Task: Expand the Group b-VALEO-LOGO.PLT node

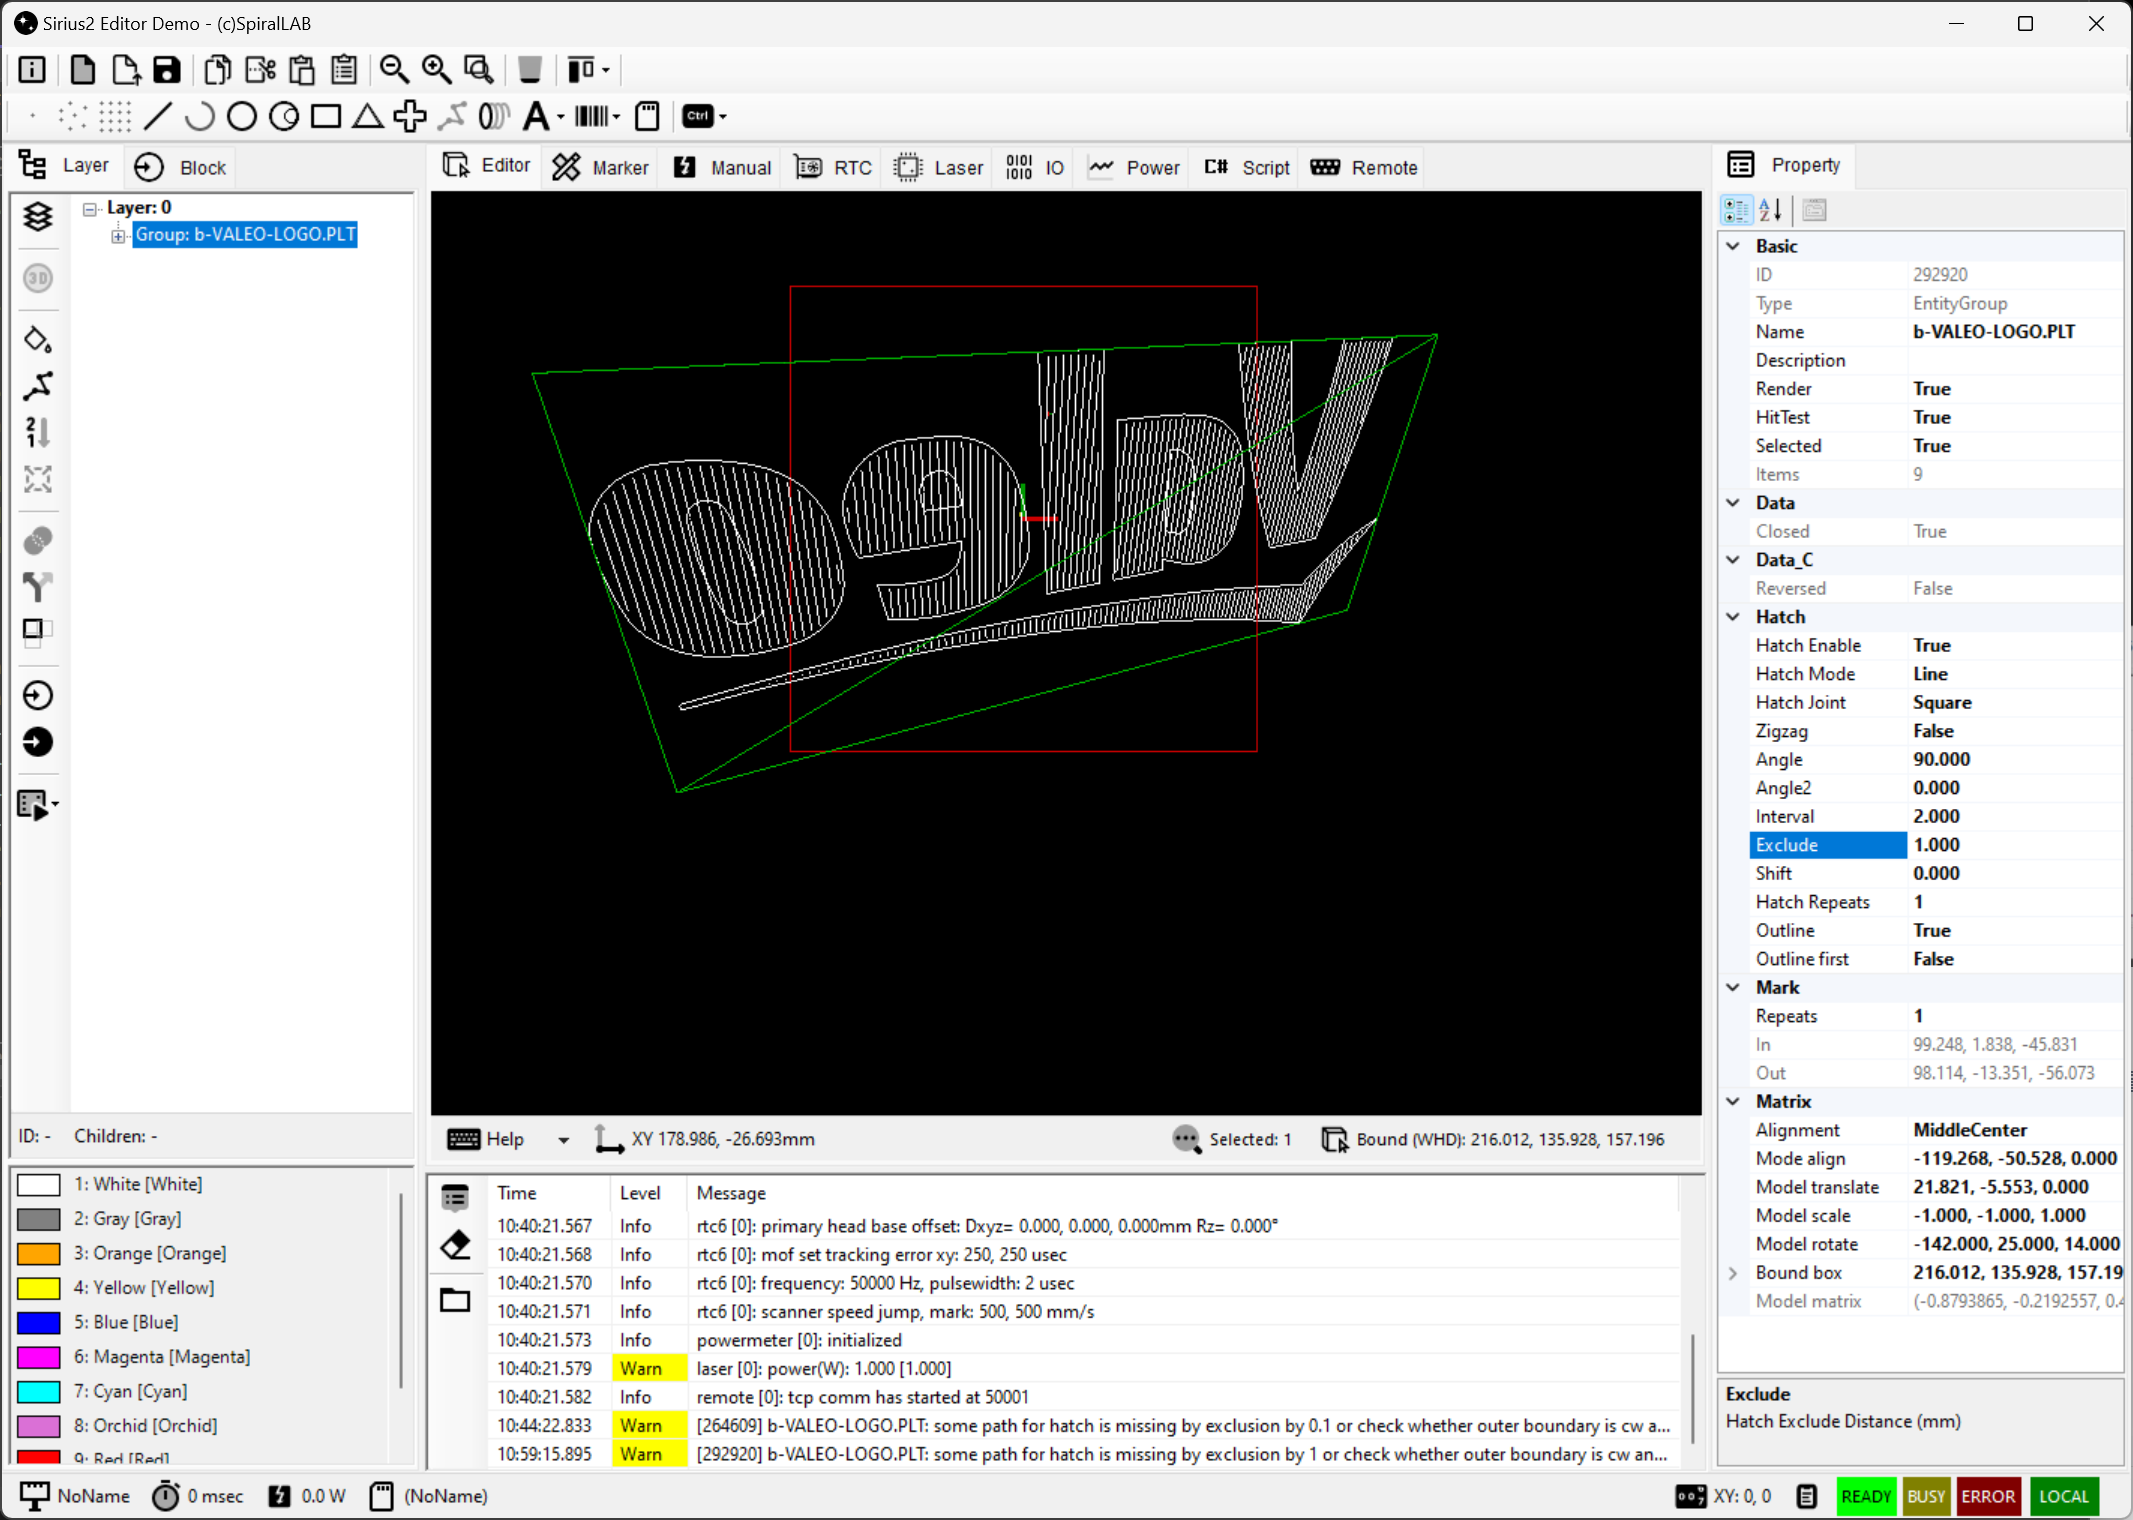Action: coord(118,235)
